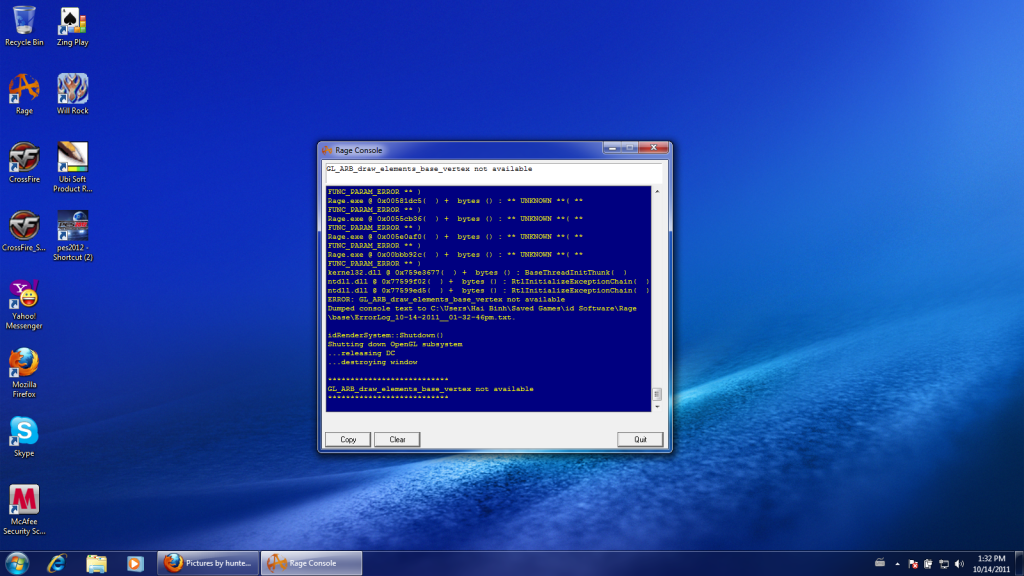1024x576 pixels.
Task: Select Ubi Soft Product R... desktop icon
Action: click(x=72, y=167)
